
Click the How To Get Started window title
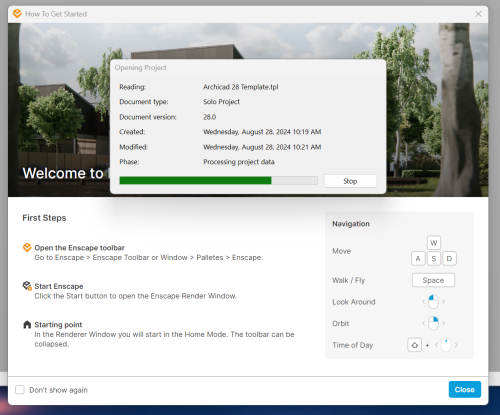click(x=56, y=14)
